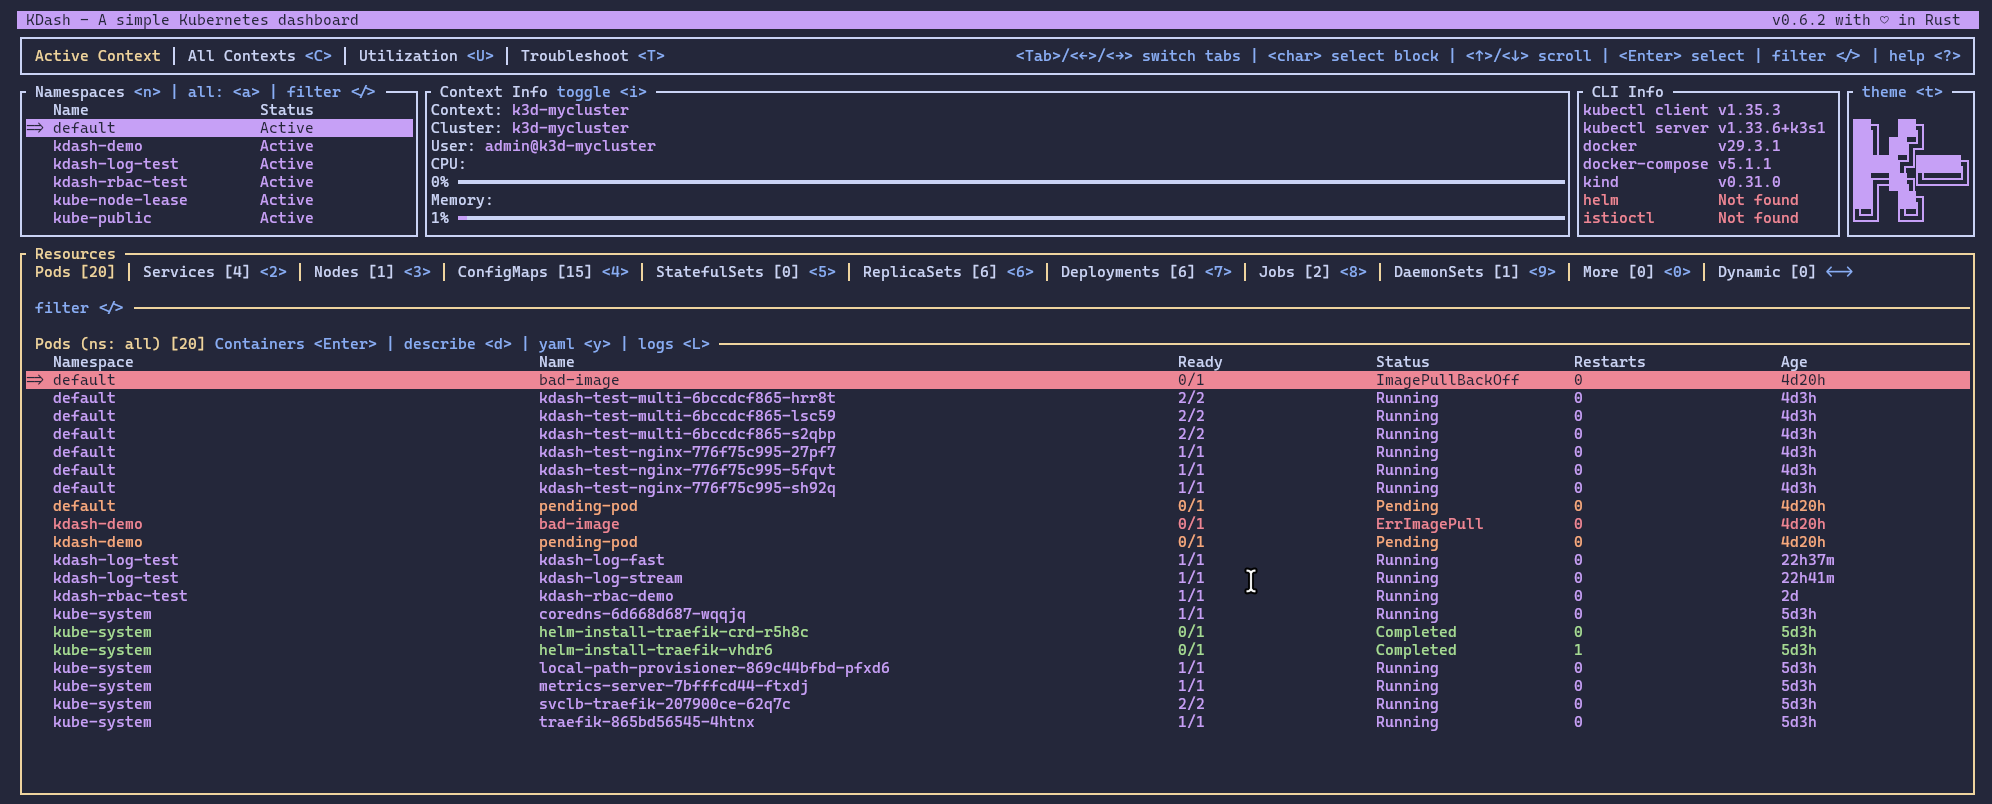
Task: Switch to the Active Context tab
Action: click(97, 56)
